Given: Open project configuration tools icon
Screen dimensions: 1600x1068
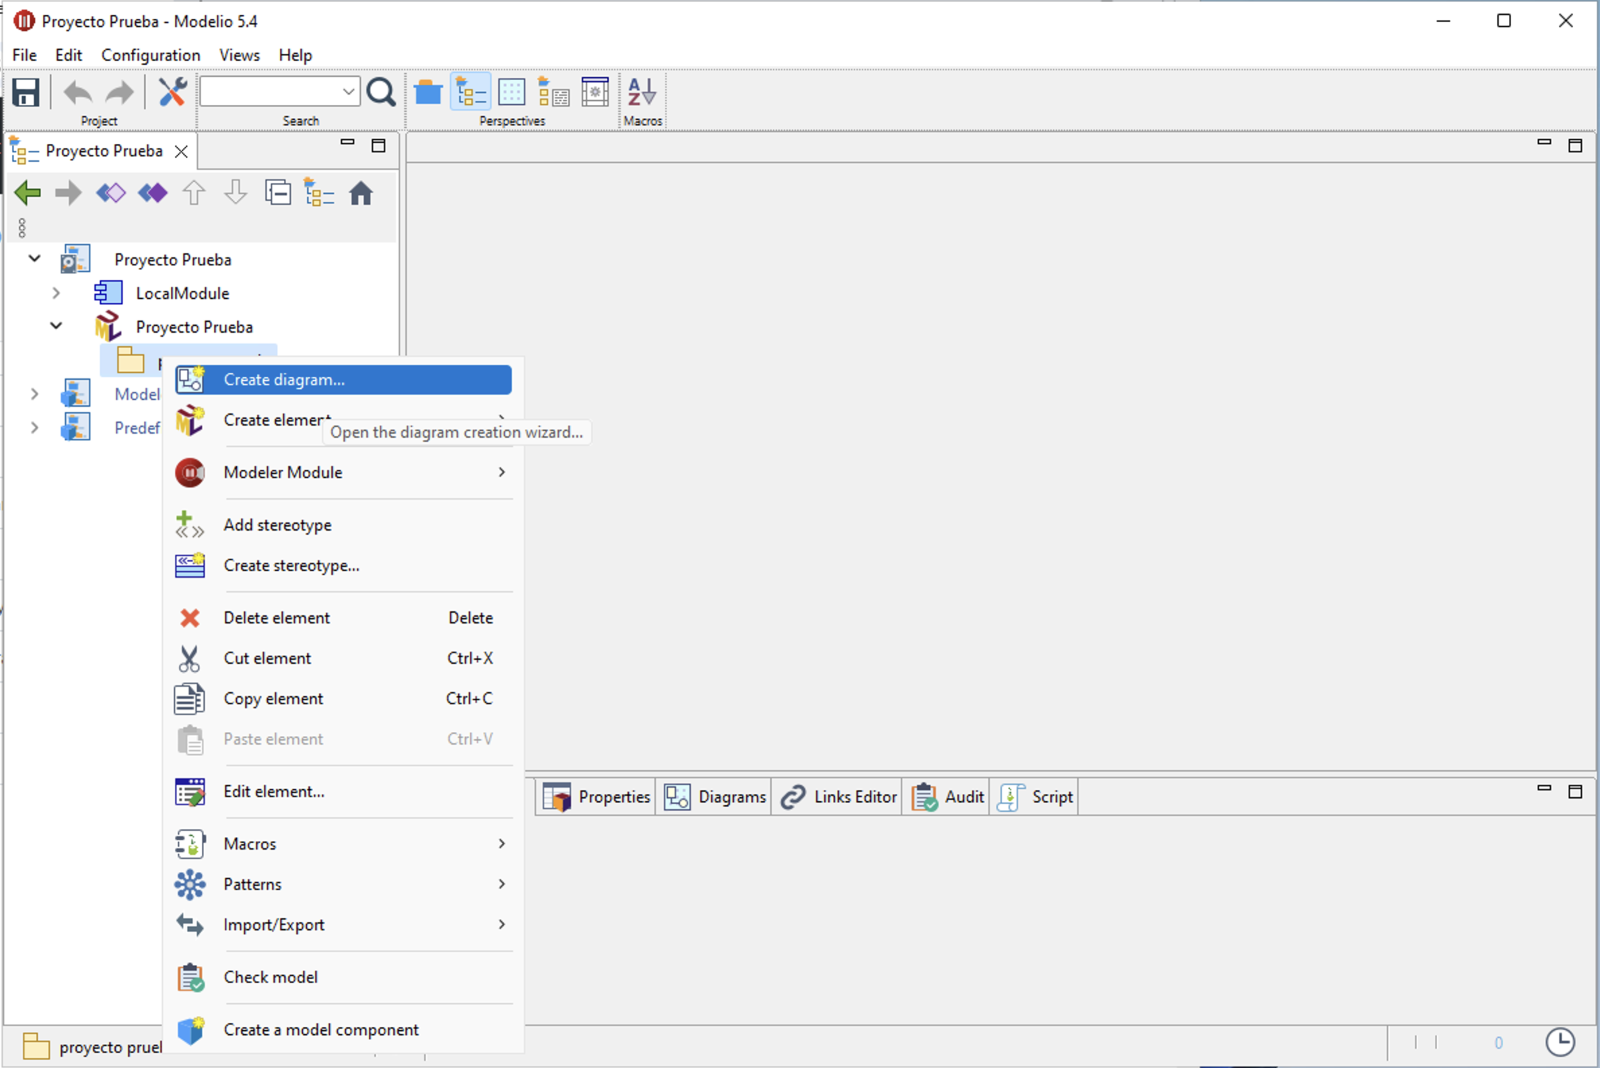Looking at the screenshot, I should click(x=172, y=92).
